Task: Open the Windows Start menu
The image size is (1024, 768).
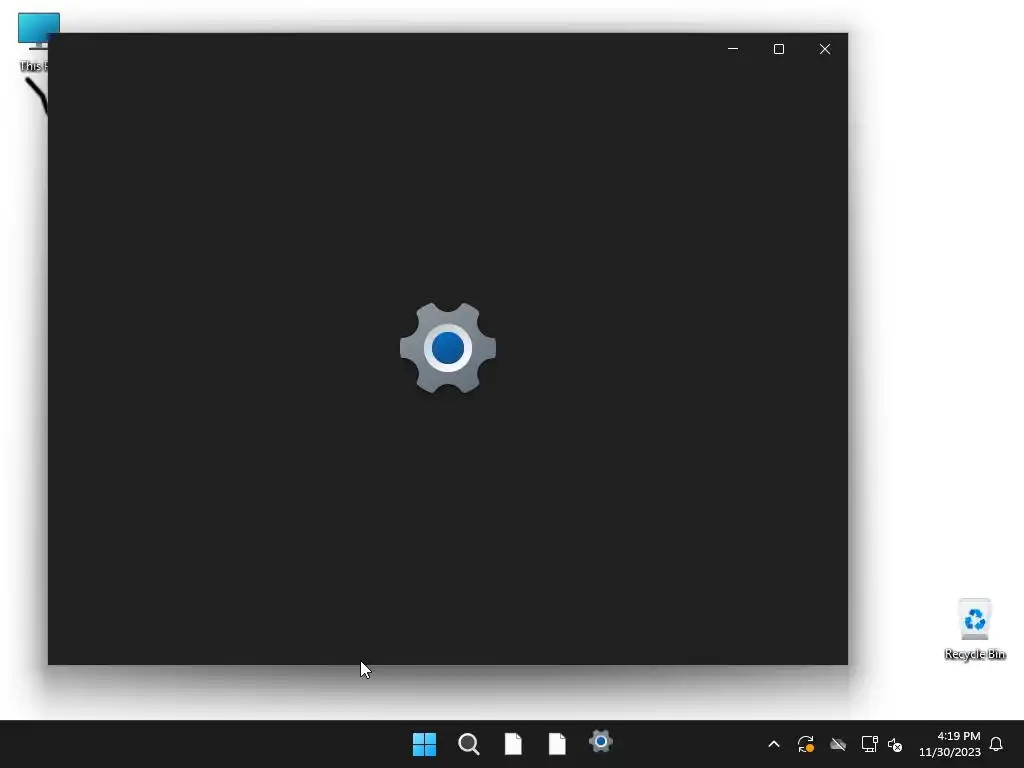Action: pyautogui.click(x=424, y=744)
